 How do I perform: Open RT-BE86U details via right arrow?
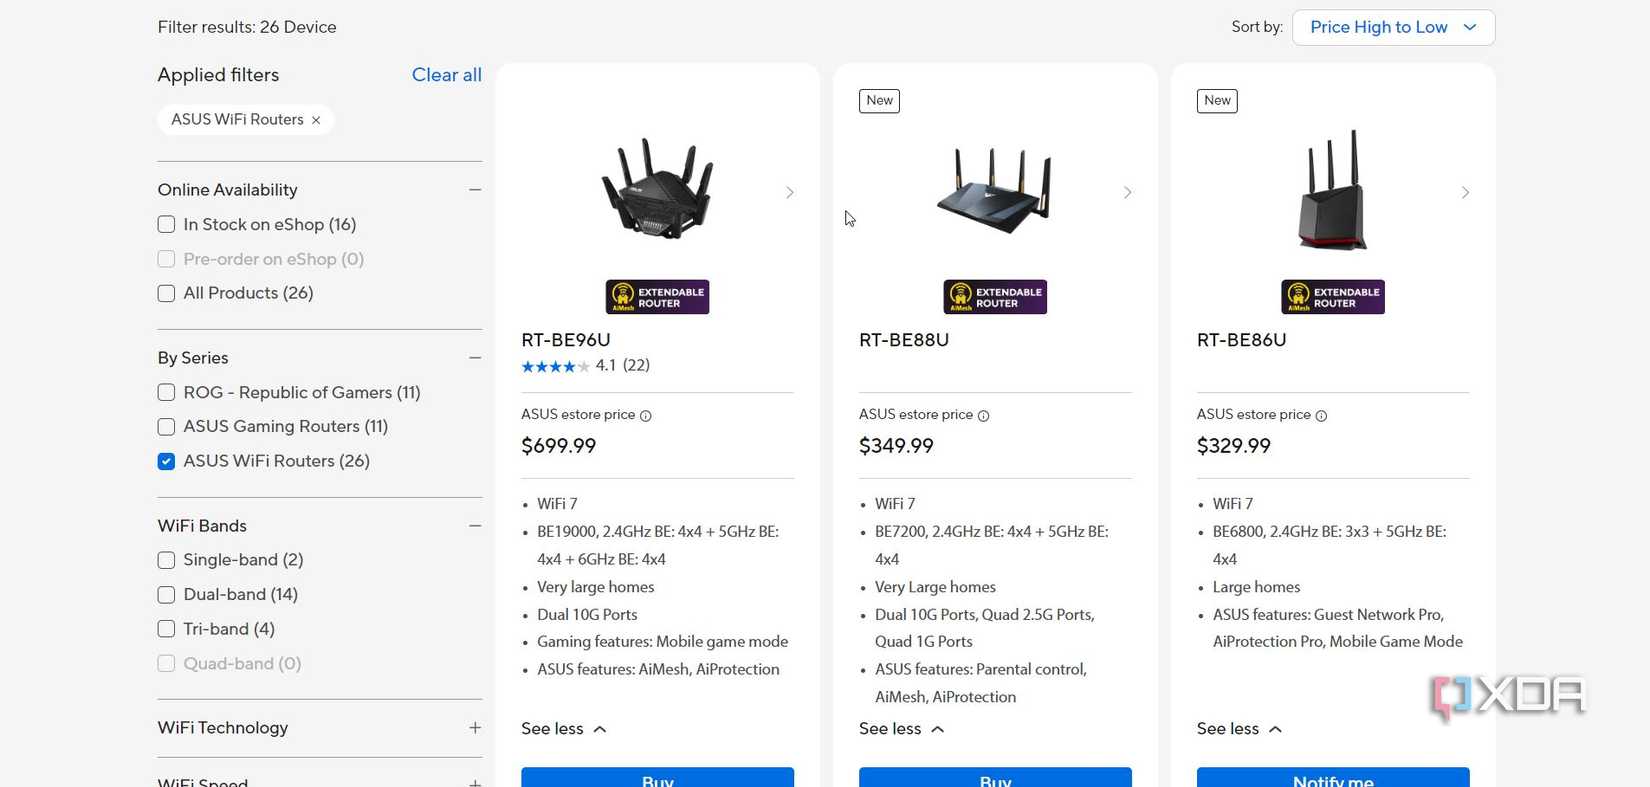1465,192
